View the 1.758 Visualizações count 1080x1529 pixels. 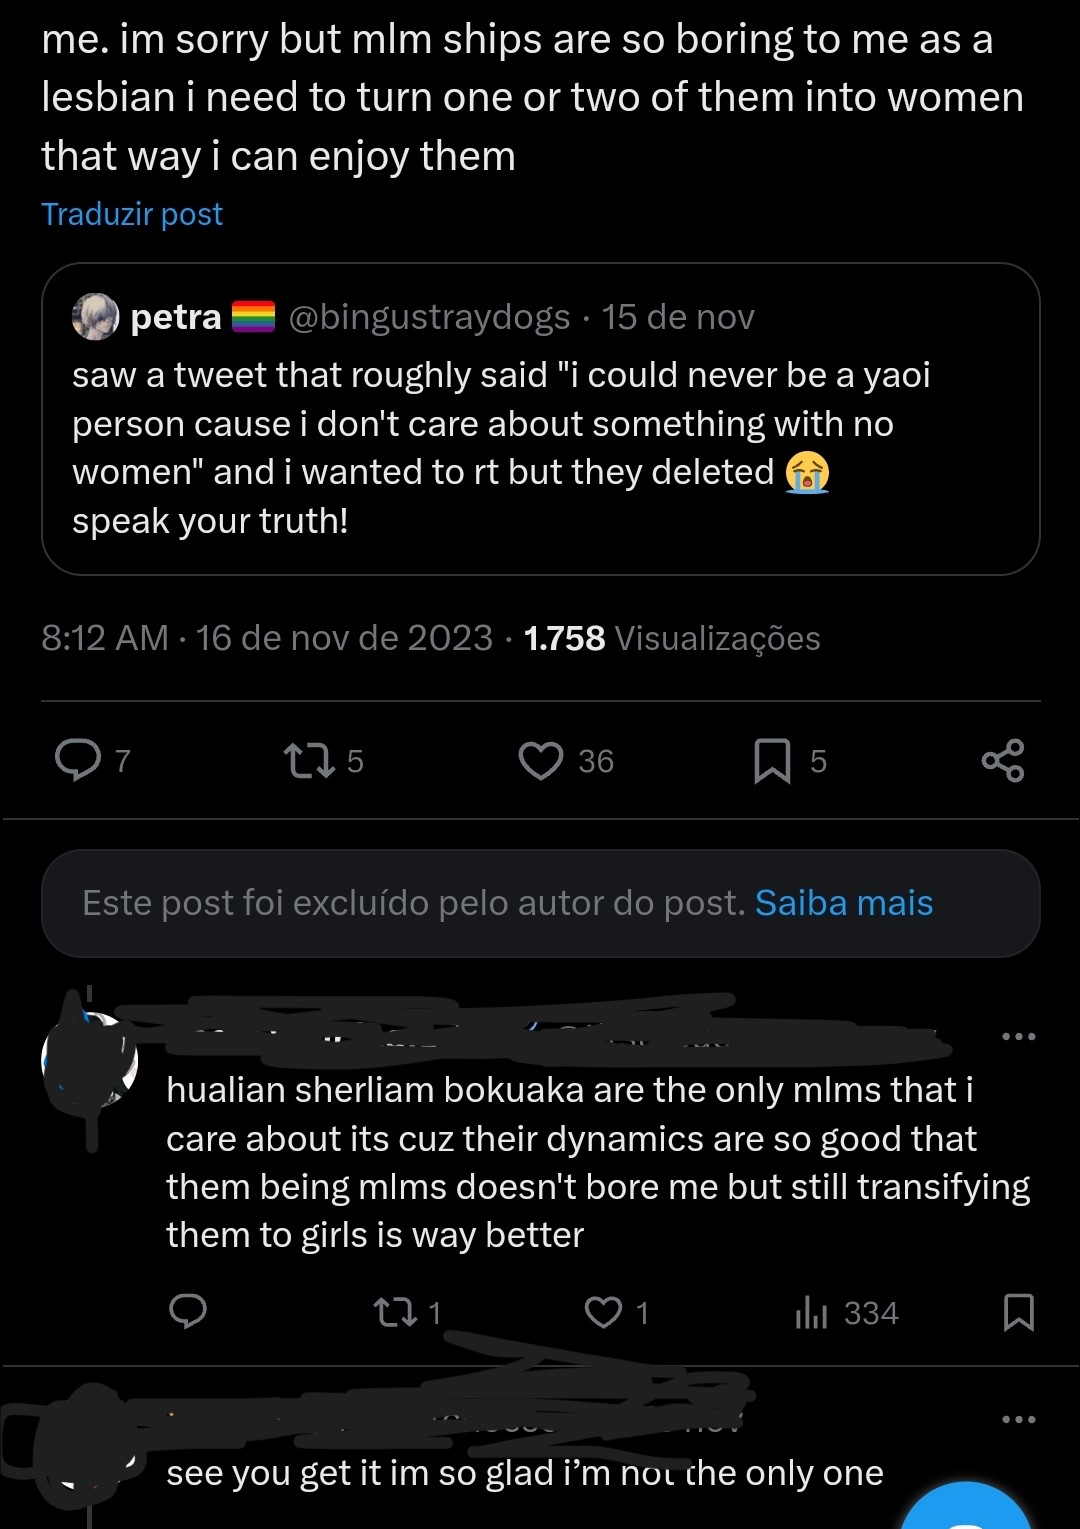pos(671,638)
